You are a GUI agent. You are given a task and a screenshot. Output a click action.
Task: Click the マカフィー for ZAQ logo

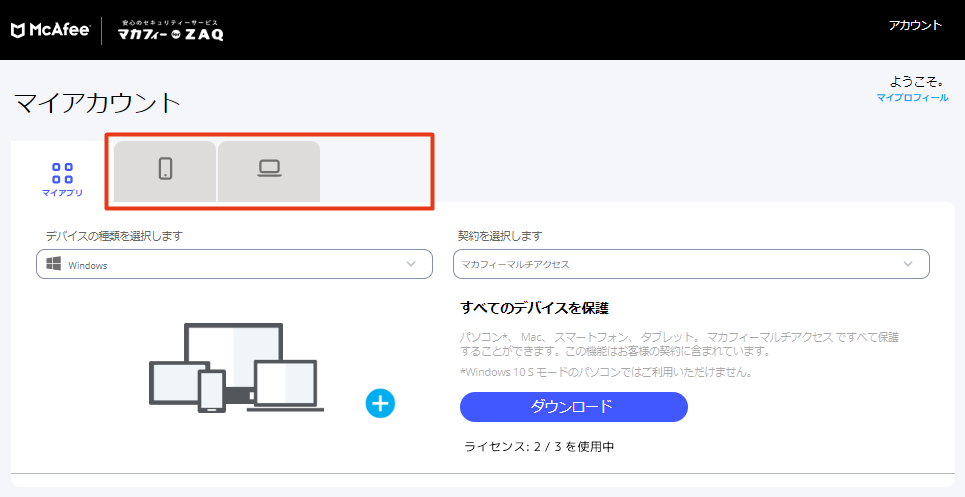tap(170, 31)
